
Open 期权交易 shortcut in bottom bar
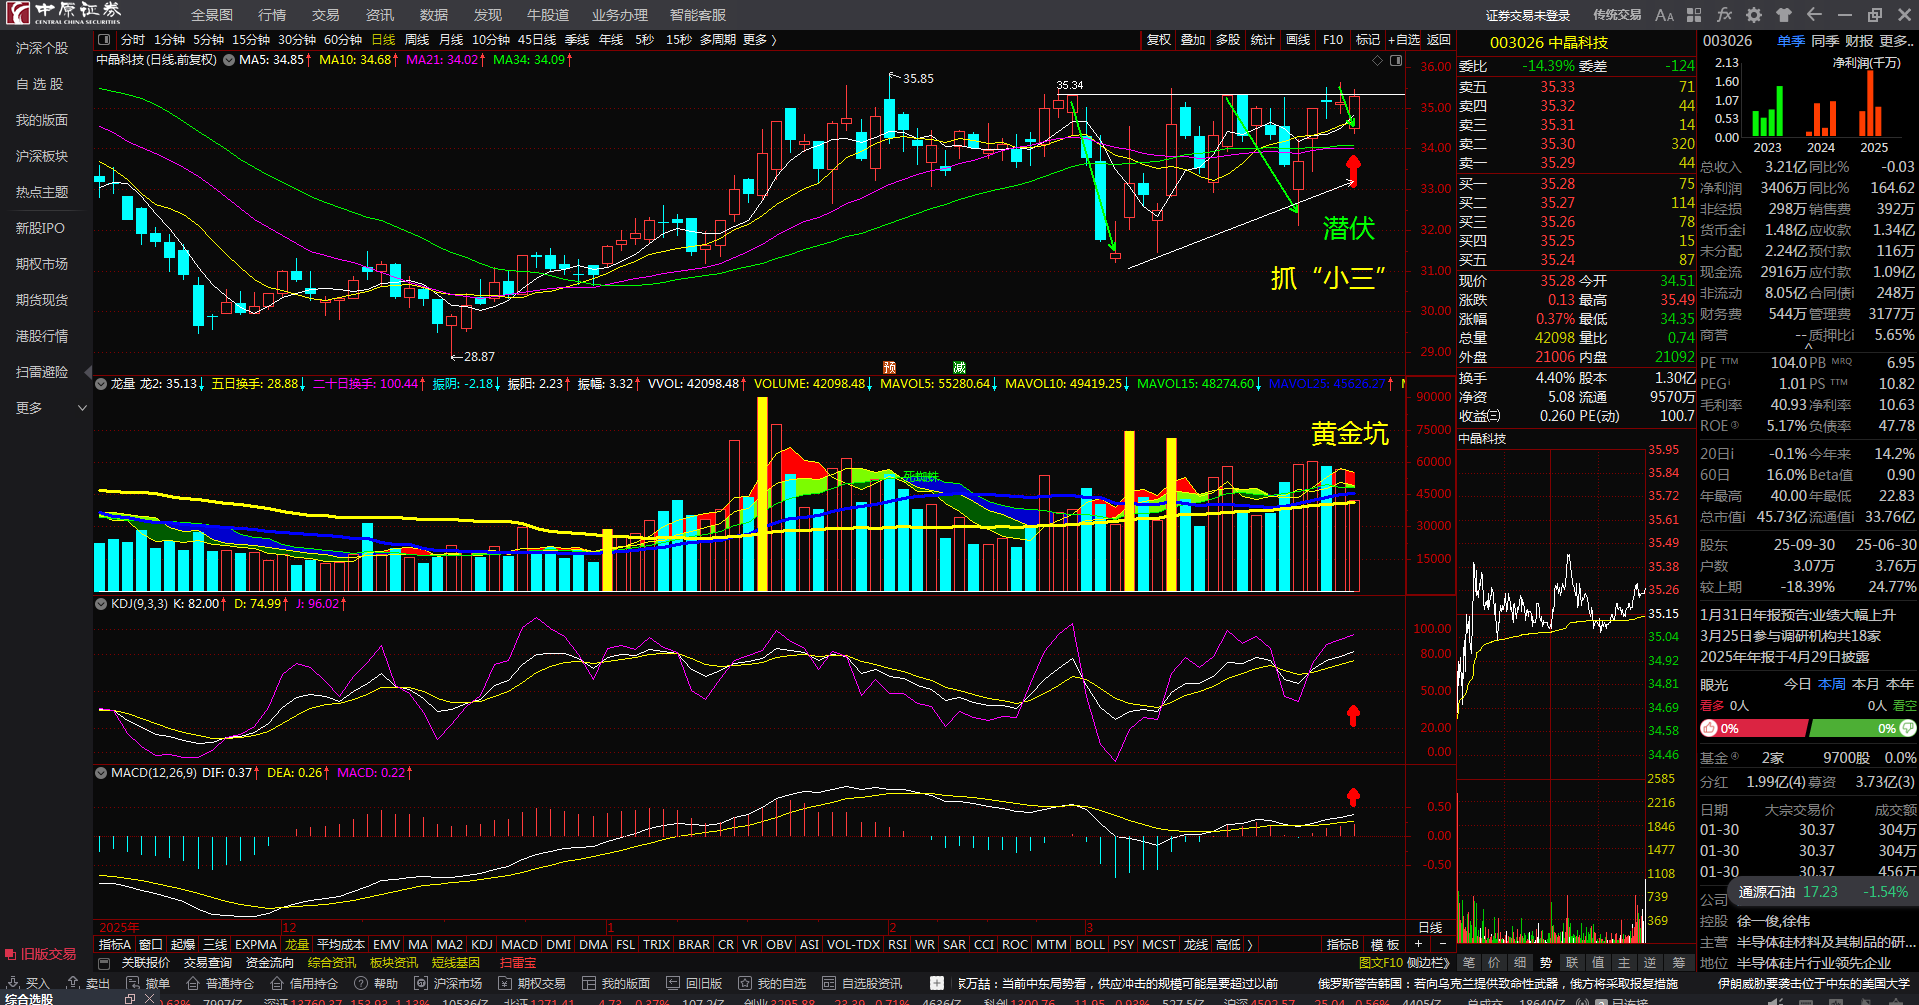point(532,984)
